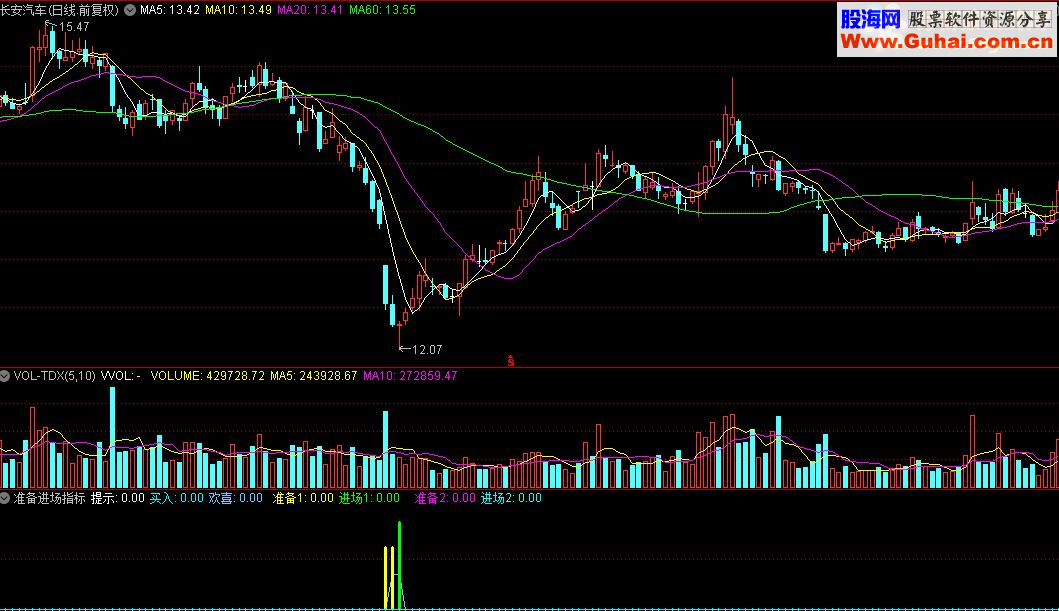The width and height of the screenshot is (1059, 611).
Task: Click the 准备进场指标 indicator name
Action: pyautogui.click(x=49, y=498)
